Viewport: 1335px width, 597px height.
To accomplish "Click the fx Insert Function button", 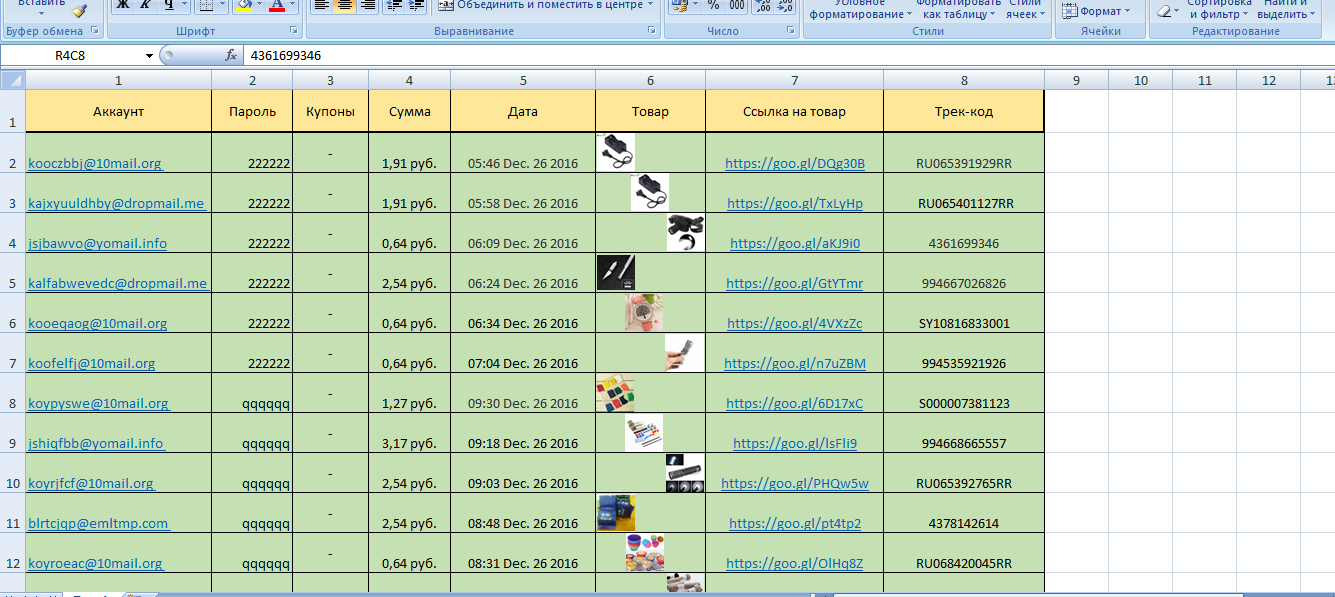I will click(231, 56).
